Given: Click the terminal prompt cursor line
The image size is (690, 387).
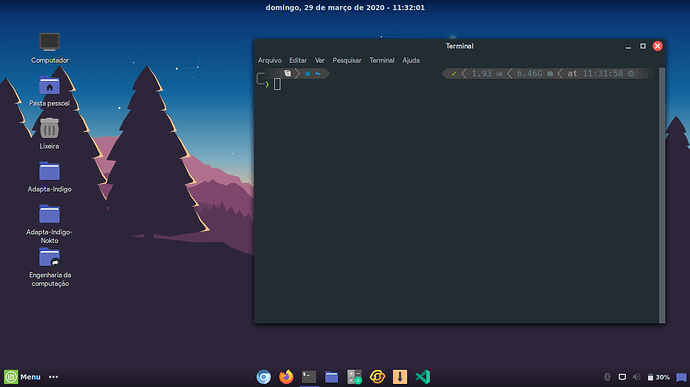Looking at the screenshot, I should (x=277, y=84).
